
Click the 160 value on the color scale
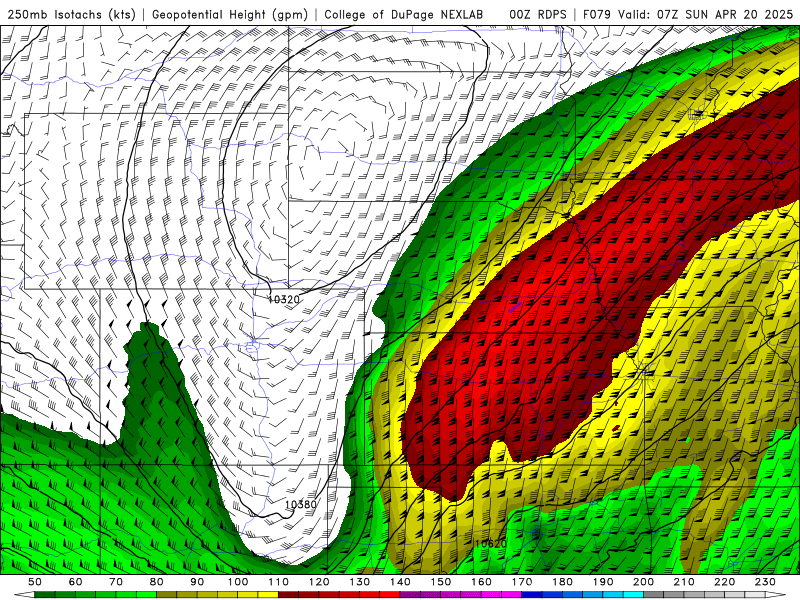point(481,582)
